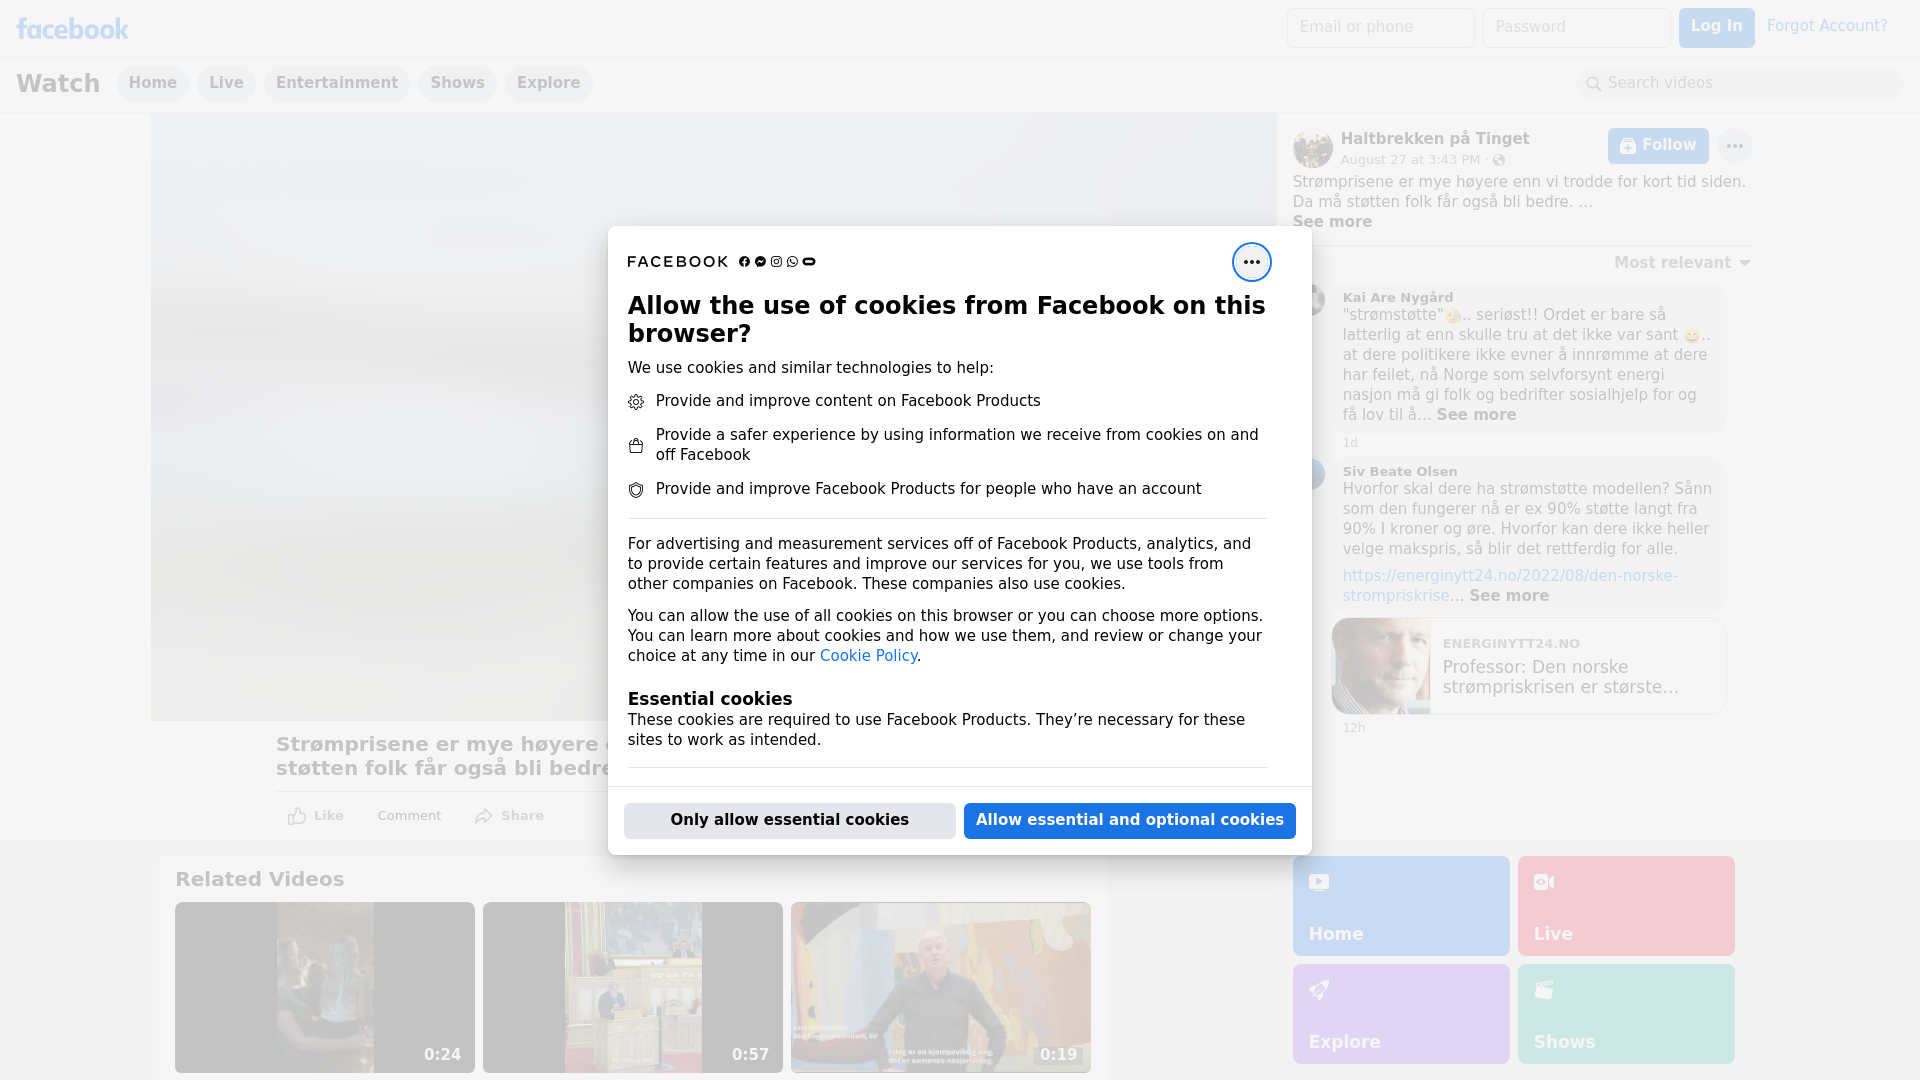Open the Forgot Account link
The height and width of the screenshot is (1080, 1920).
click(x=1827, y=26)
